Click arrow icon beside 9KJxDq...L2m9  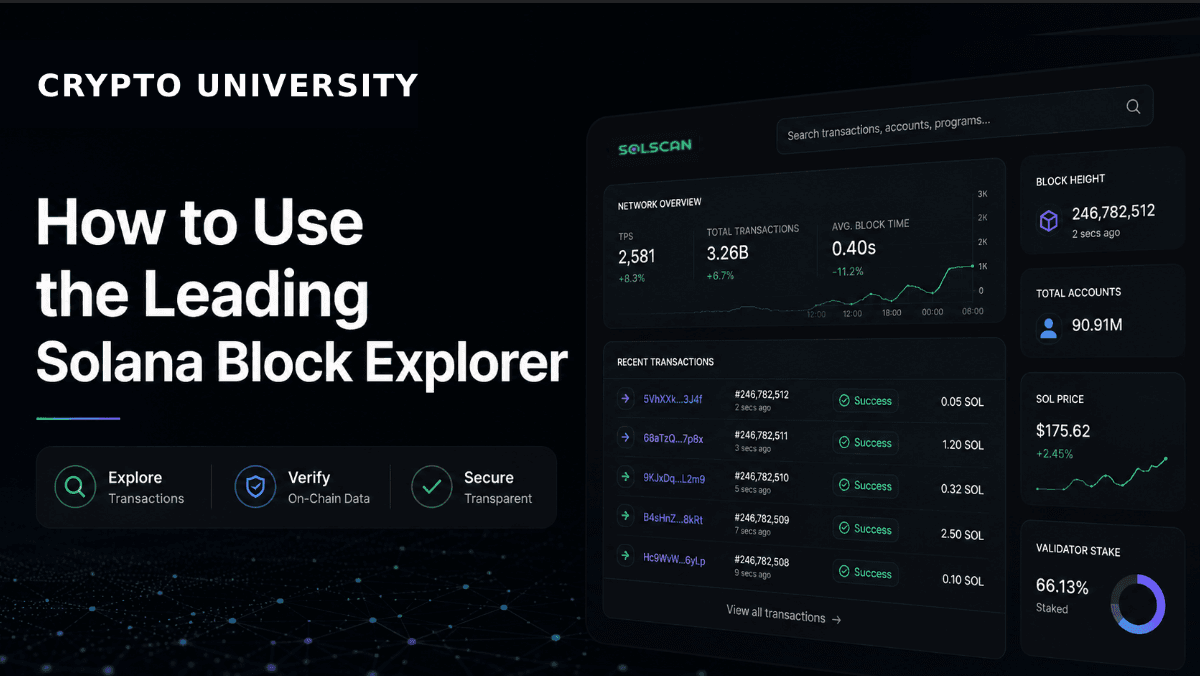(626, 477)
